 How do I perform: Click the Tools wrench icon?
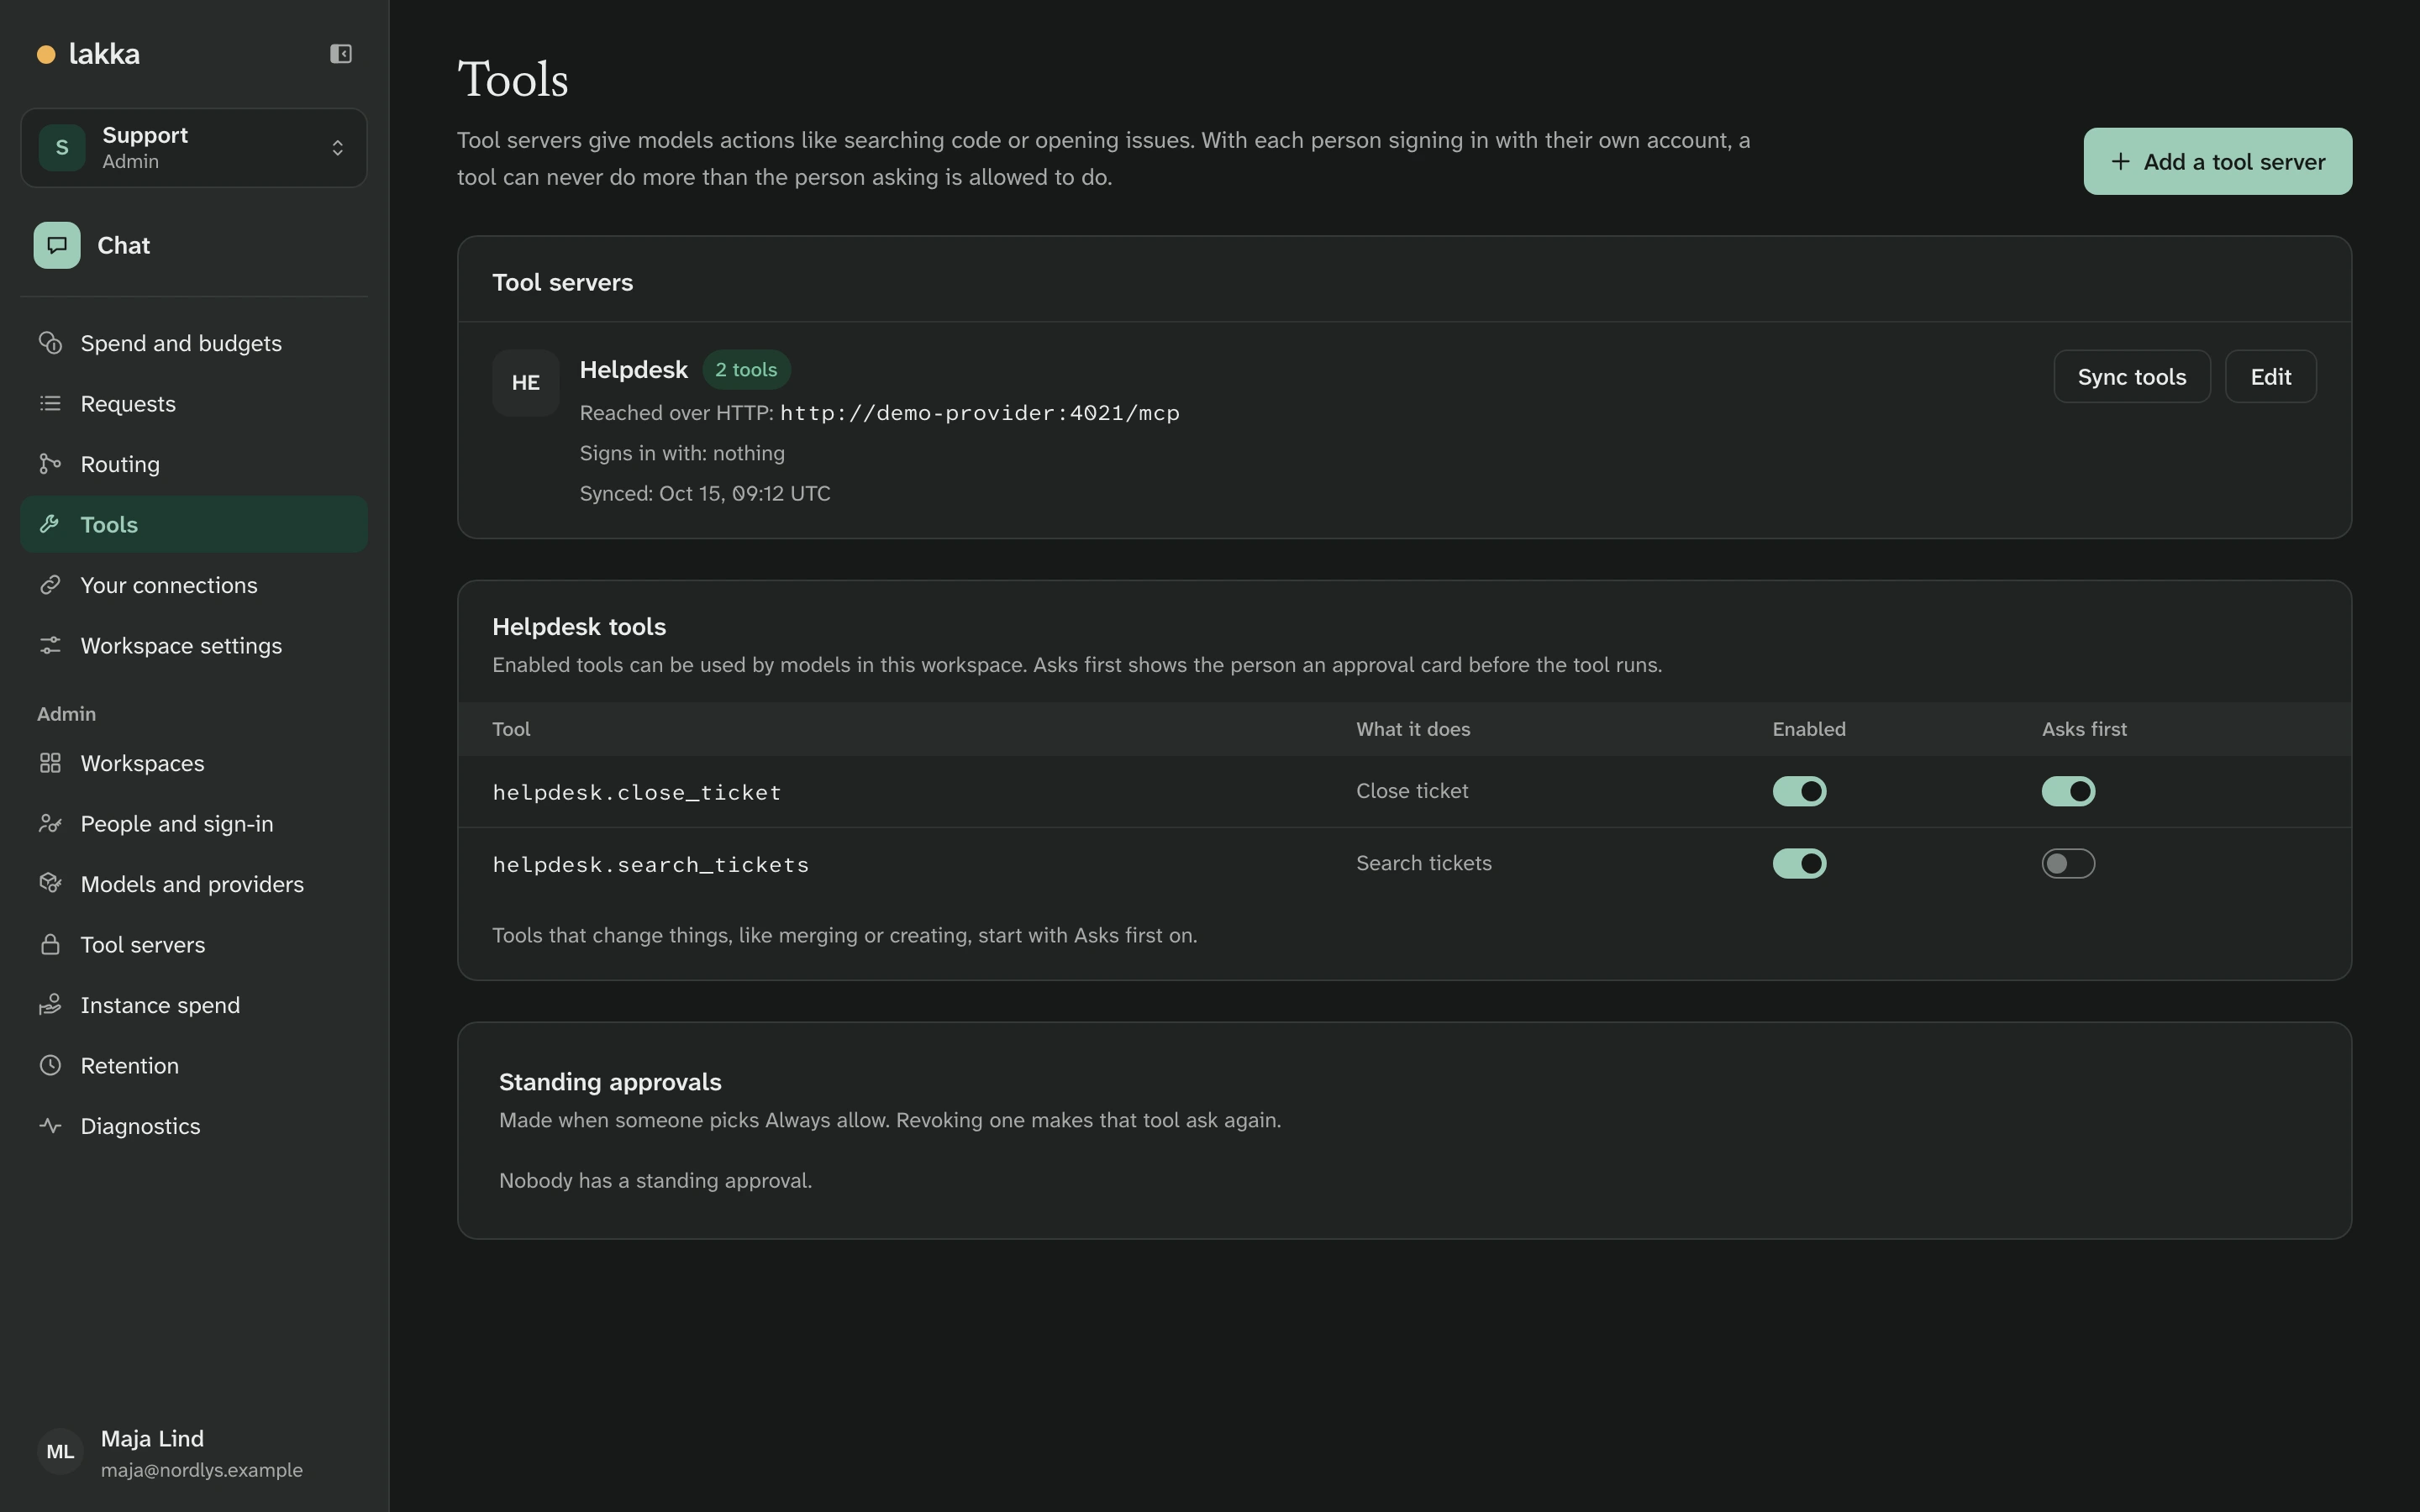(x=50, y=525)
